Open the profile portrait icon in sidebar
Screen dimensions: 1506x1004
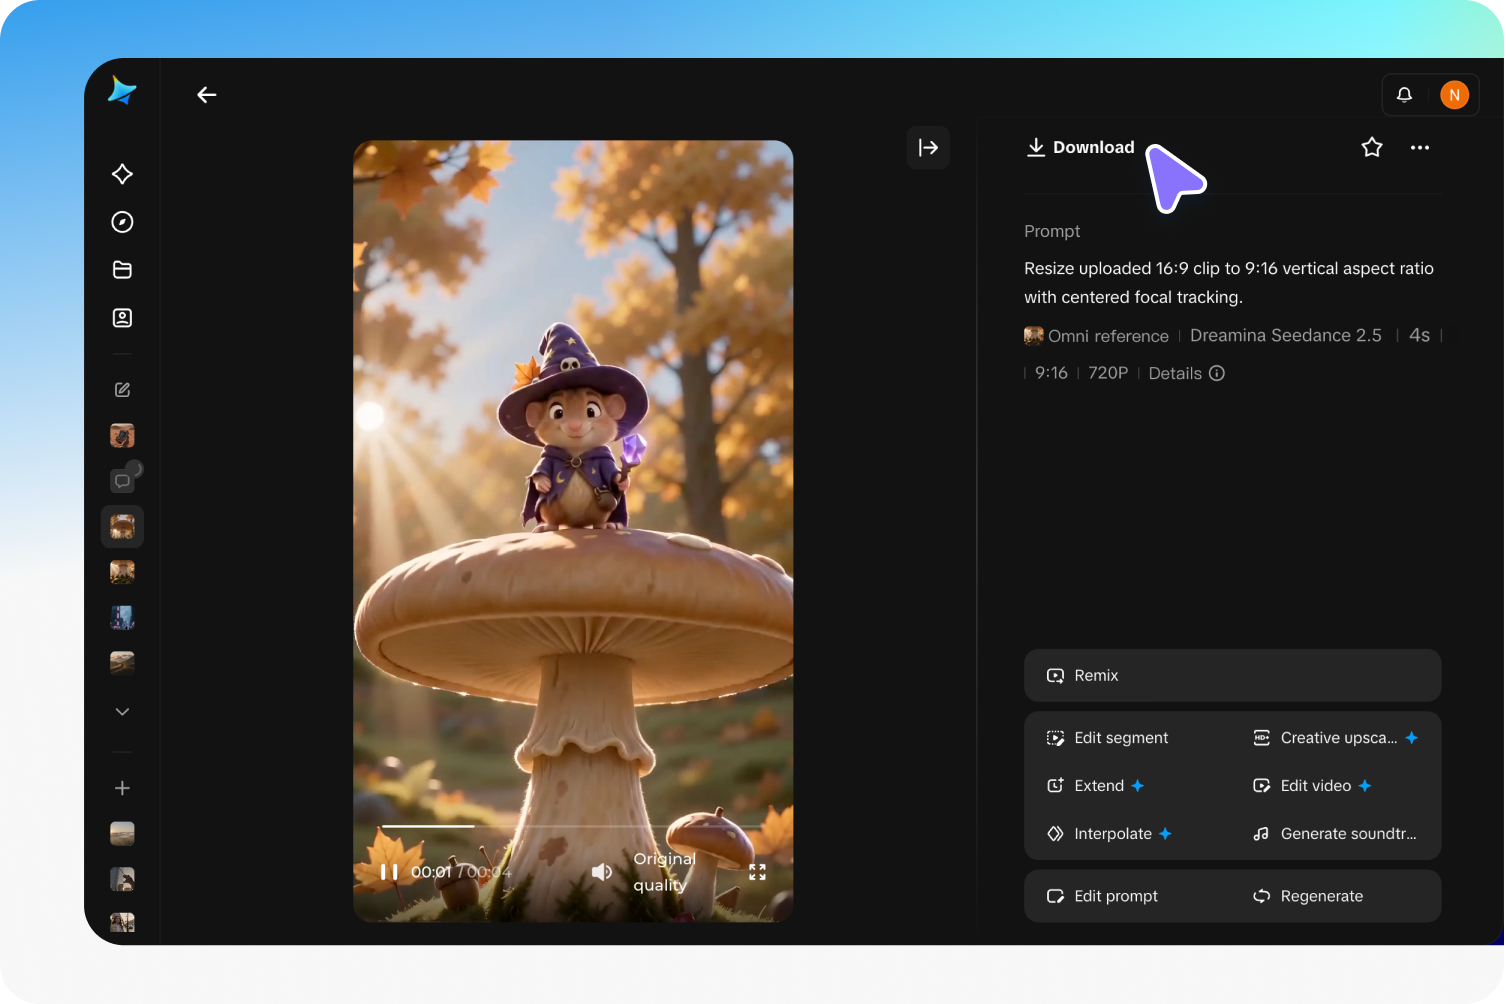pos(122,318)
